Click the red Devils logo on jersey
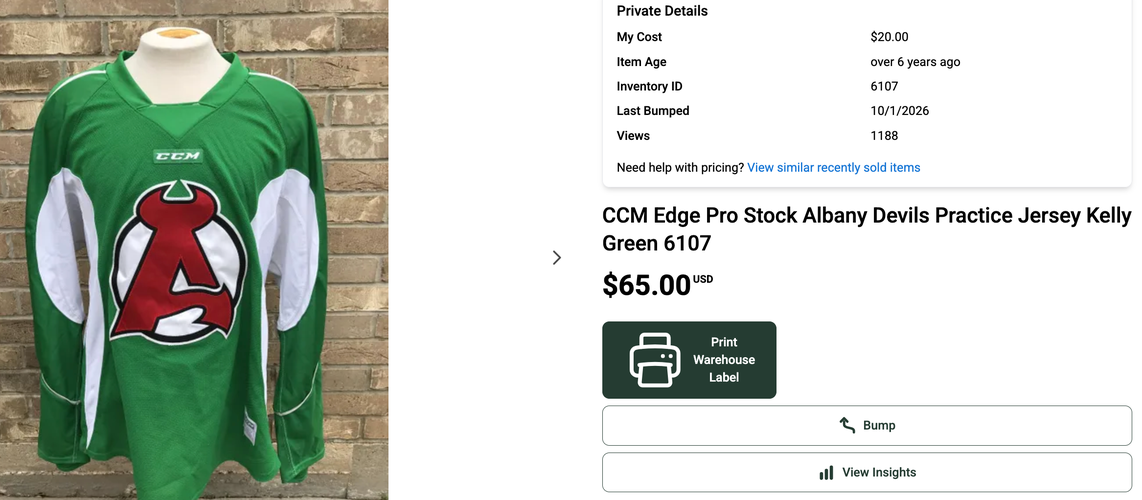The image size is (1142, 500). tap(177, 263)
